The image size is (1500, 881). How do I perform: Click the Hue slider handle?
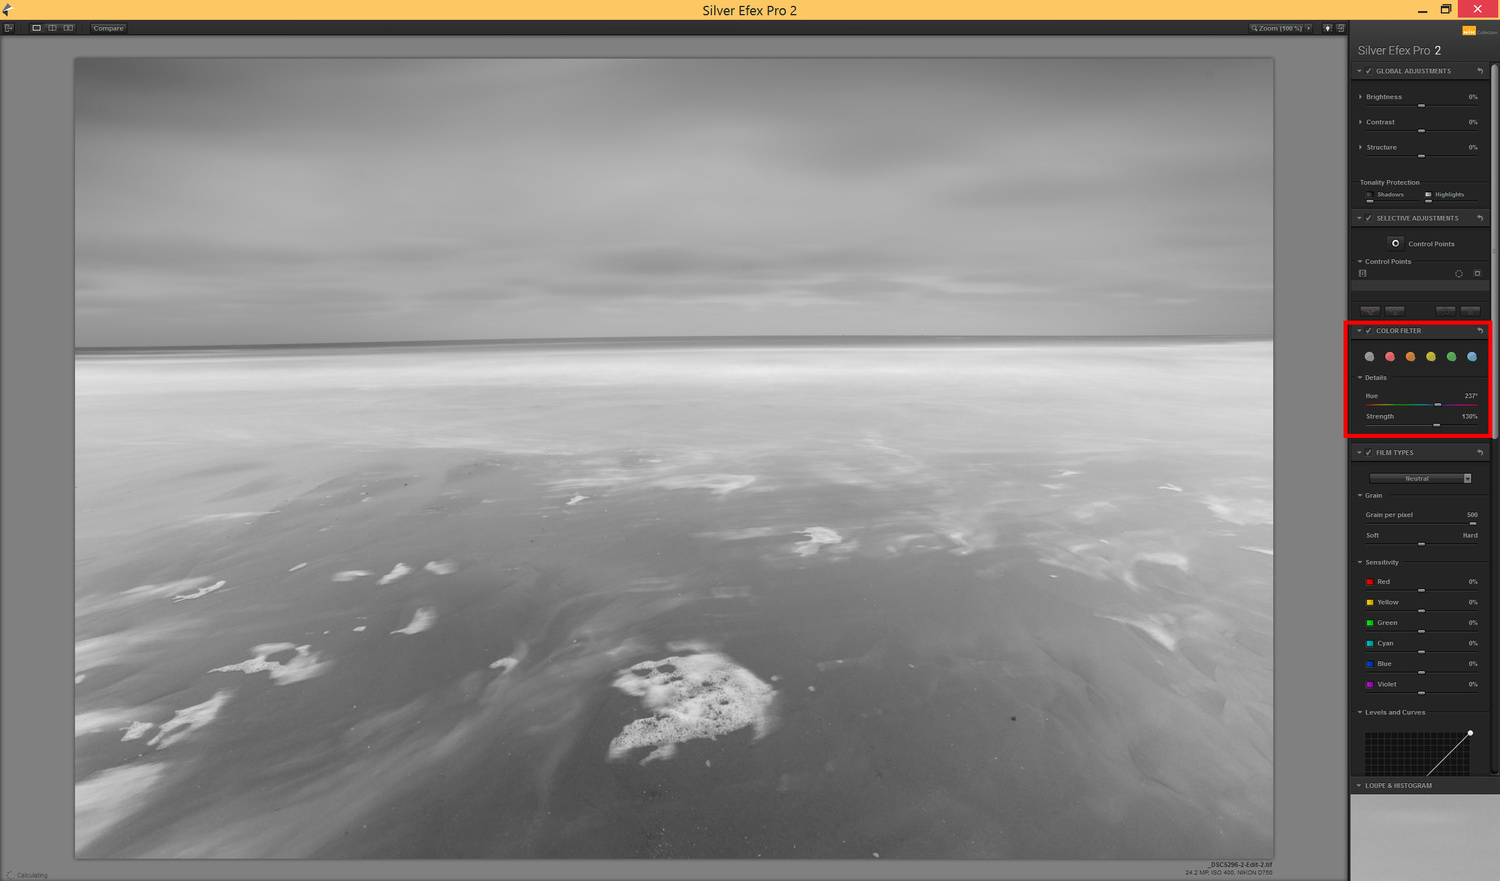[x=1438, y=405]
